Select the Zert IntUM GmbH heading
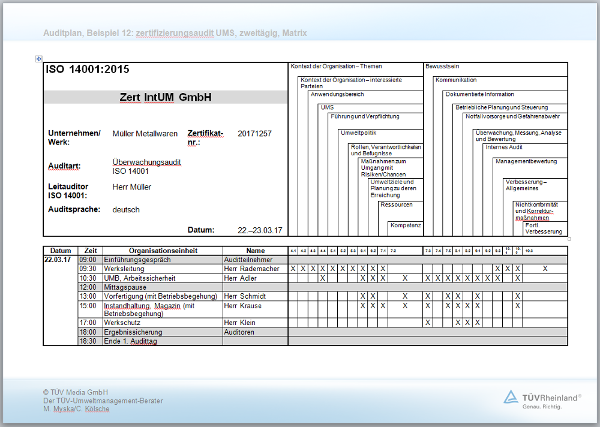600x427 pixels. click(x=165, y=97)
